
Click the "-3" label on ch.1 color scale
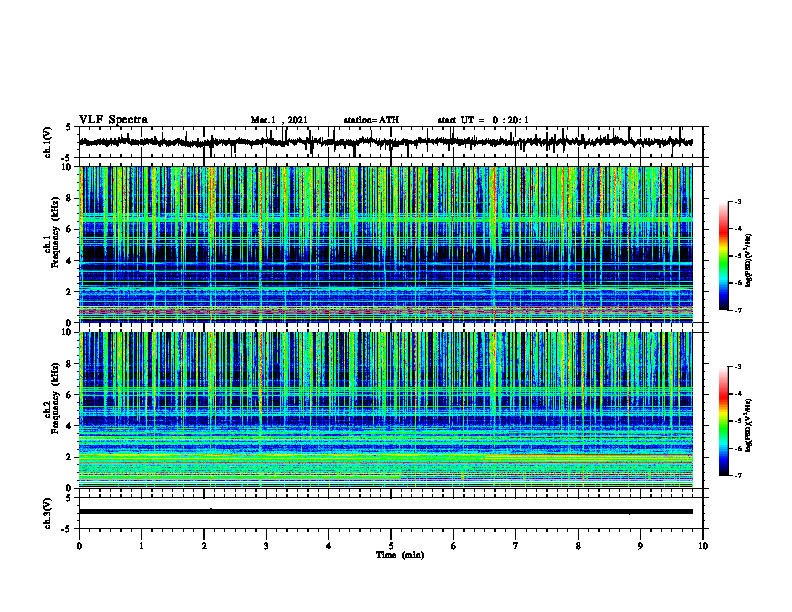pos(738,202)
